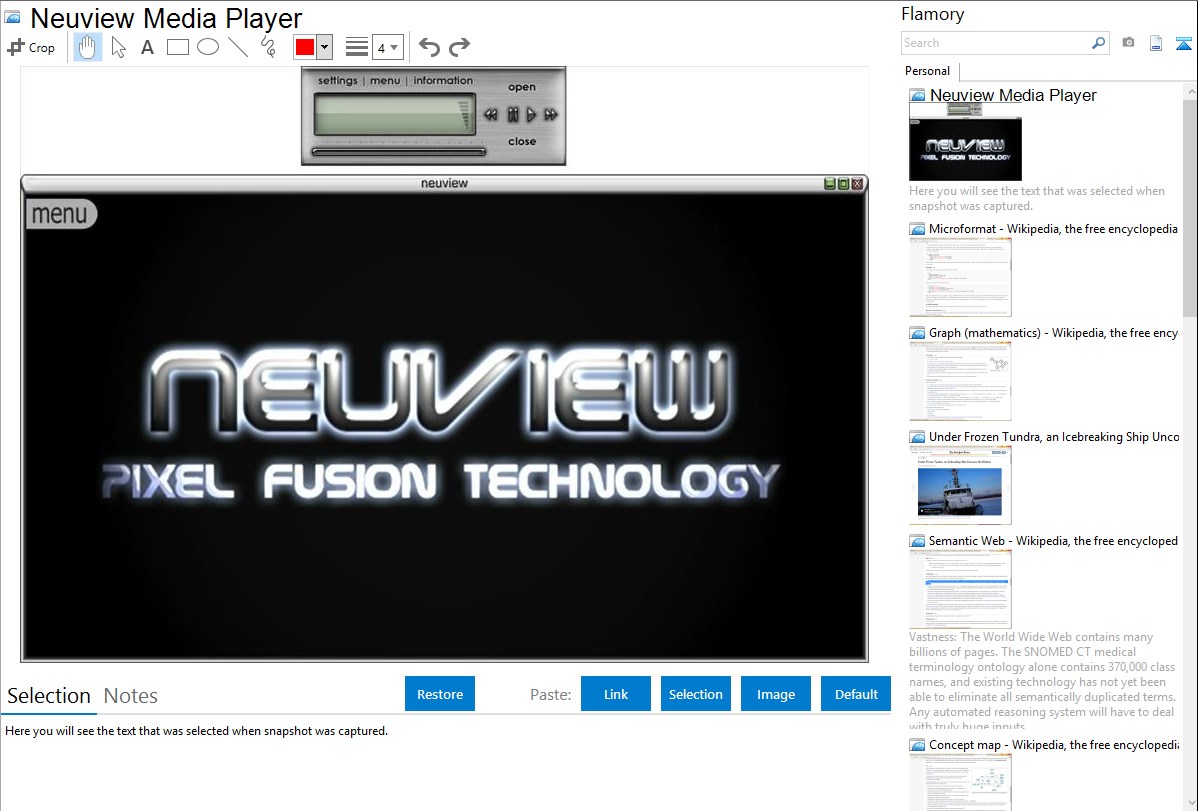Select the text annotation tool
The height and width of the screenshot is (811, 1198).
pos(147,47)
